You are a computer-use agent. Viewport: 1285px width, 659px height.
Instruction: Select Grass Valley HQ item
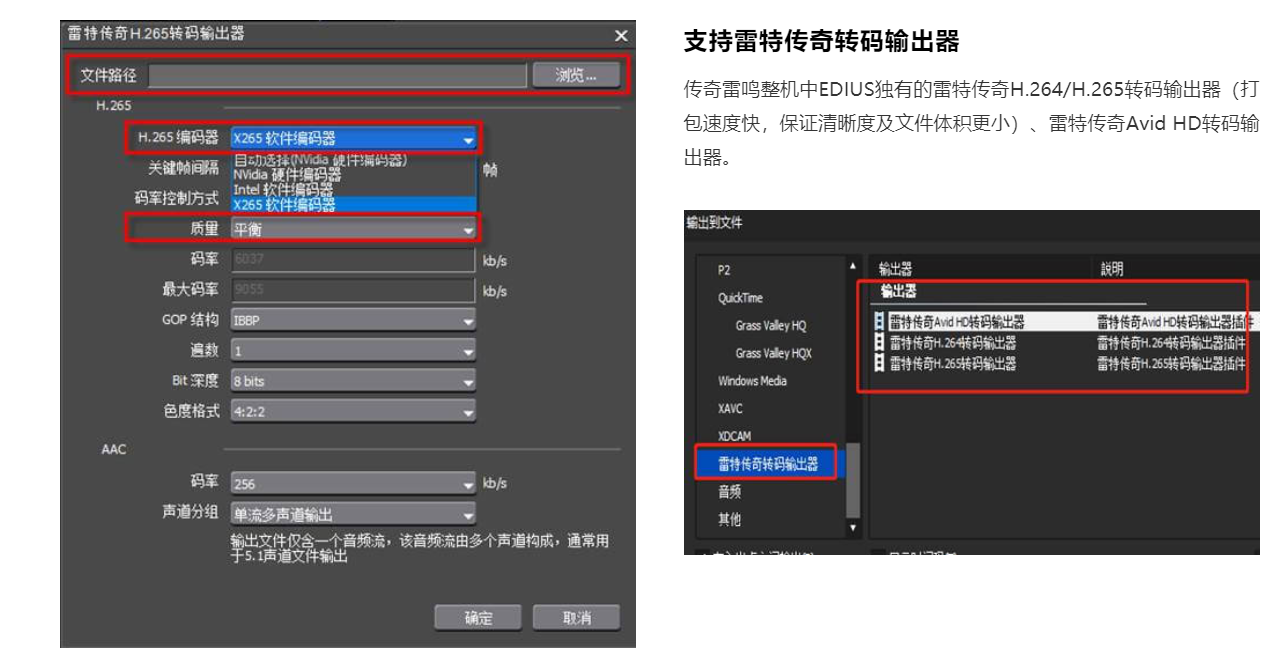771,326
